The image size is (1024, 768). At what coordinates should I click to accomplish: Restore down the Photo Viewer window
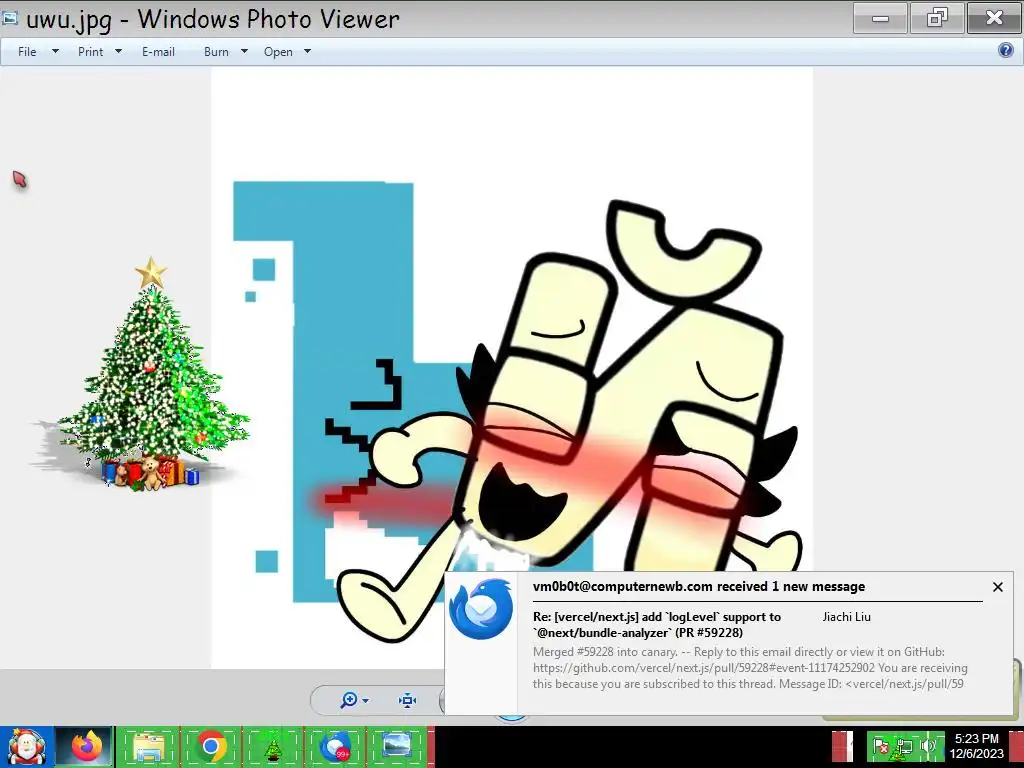936,18
